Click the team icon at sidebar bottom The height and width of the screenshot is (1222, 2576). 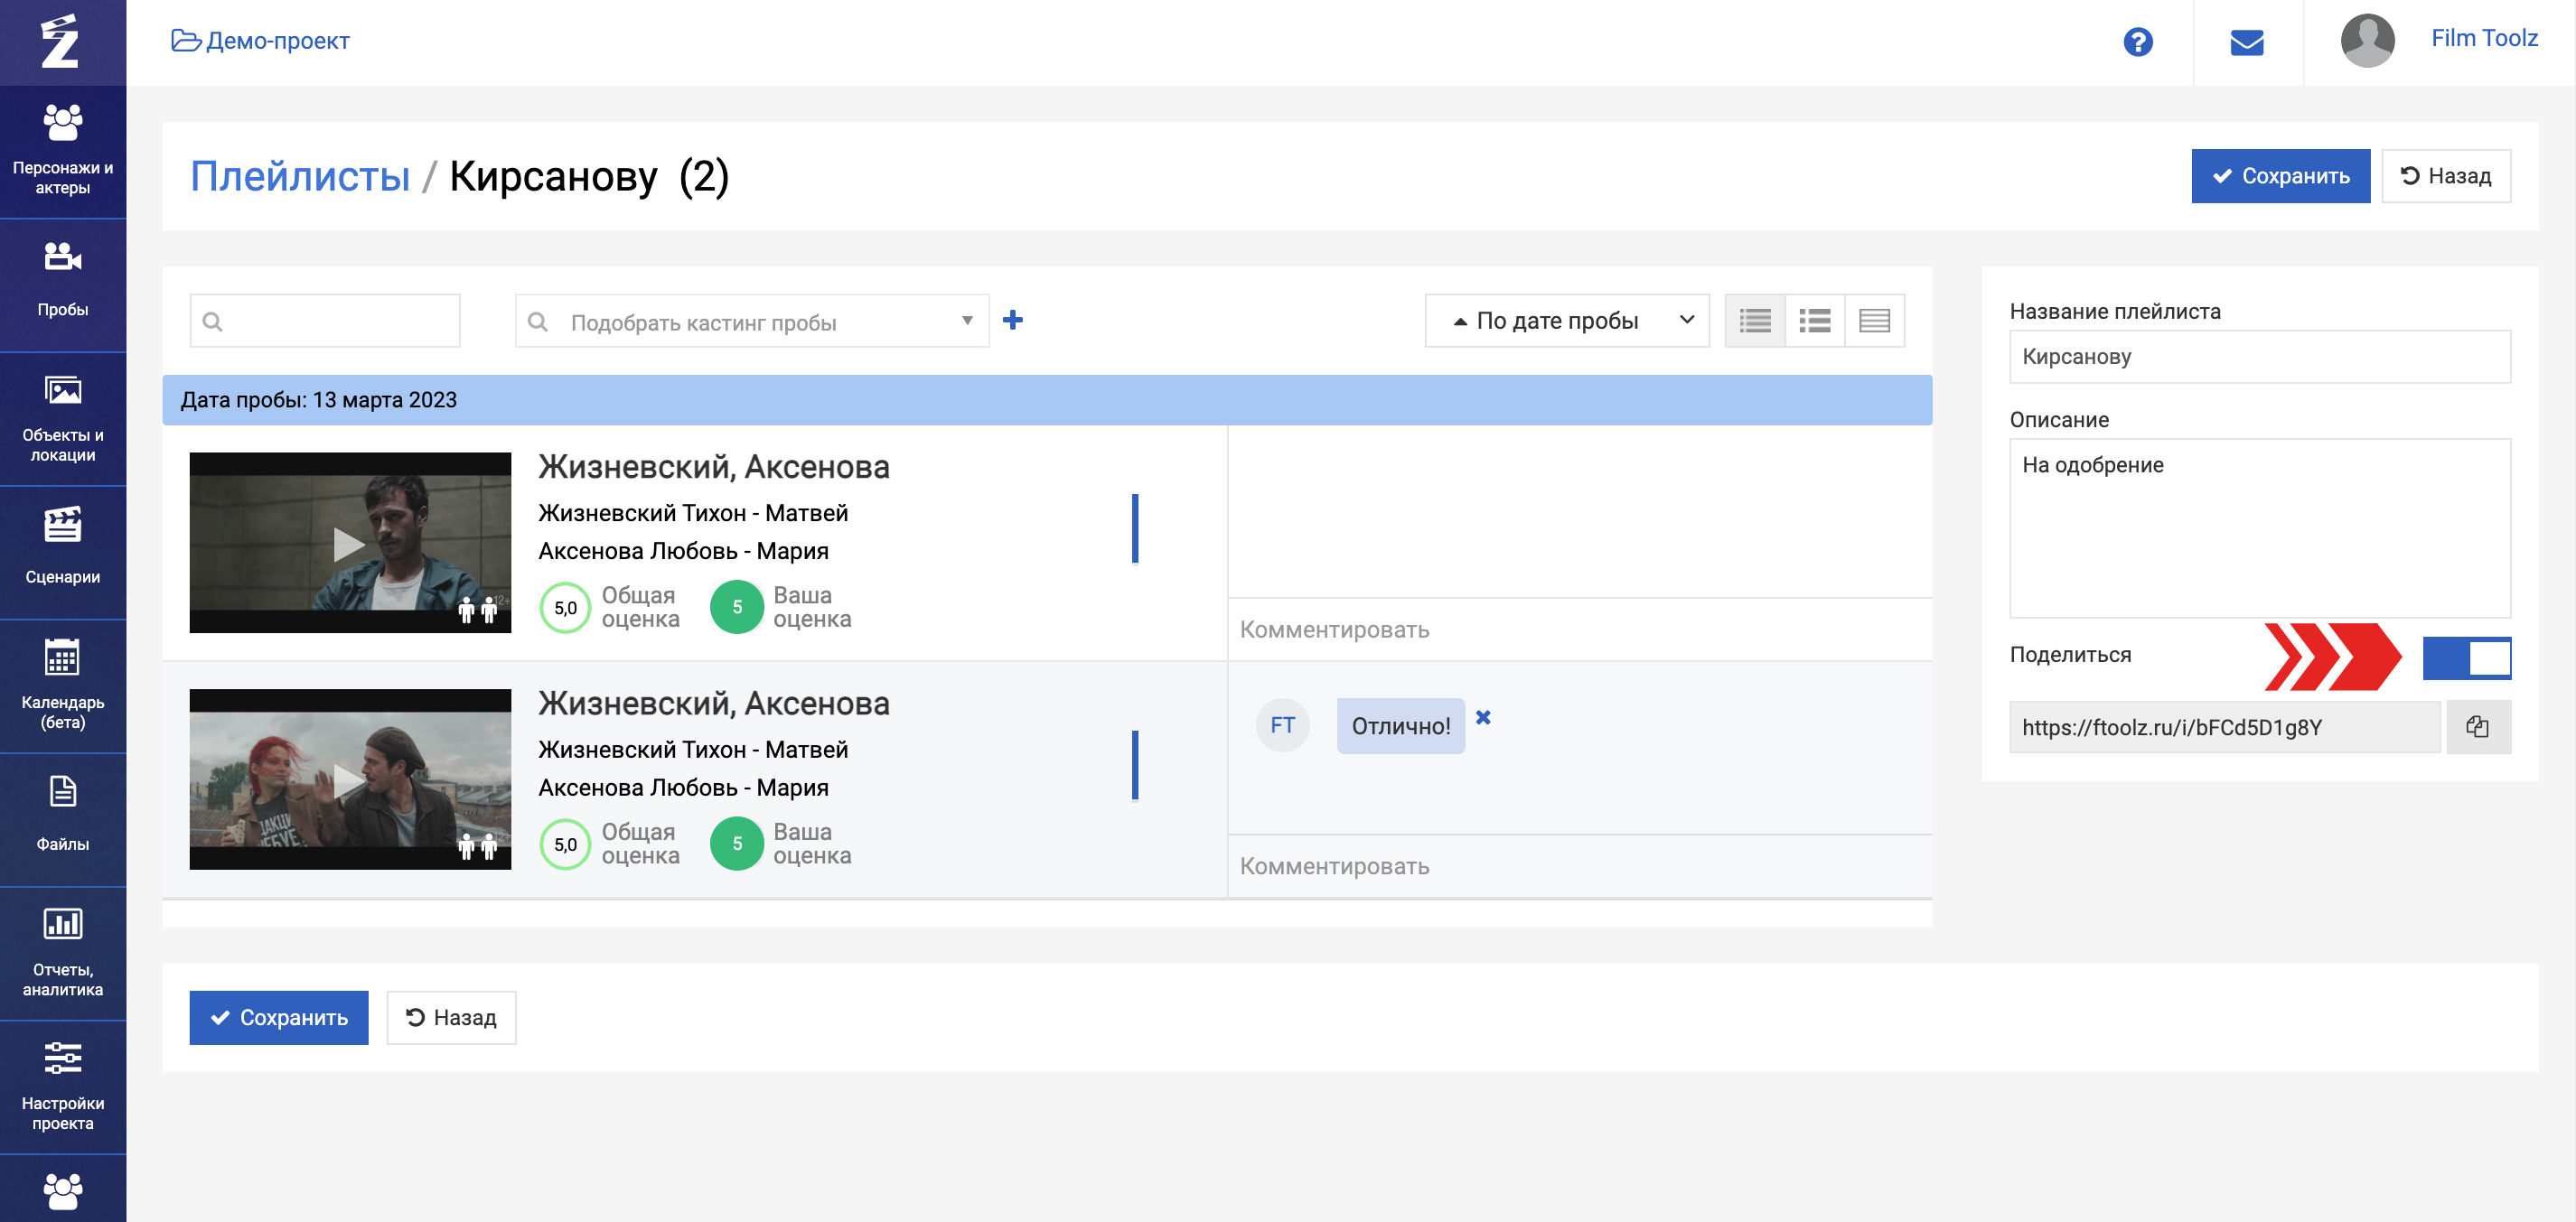(x=63, y=1190)
